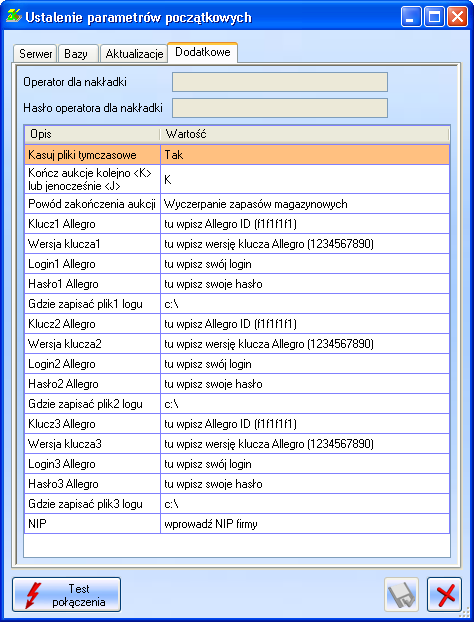Screen dimensions: 474x622
Task: Close the window via title bar X
Action: click(457, 17)
